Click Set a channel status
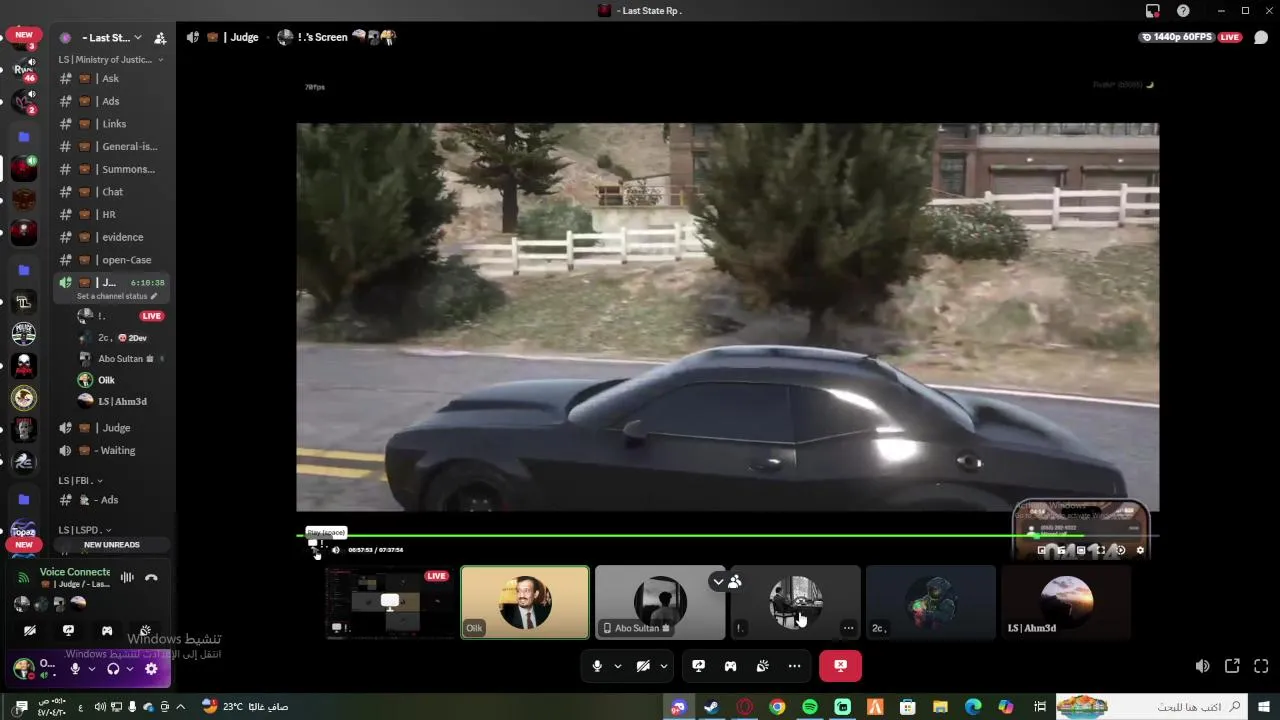Screen dimensions: 1280x720 [117, 296]
